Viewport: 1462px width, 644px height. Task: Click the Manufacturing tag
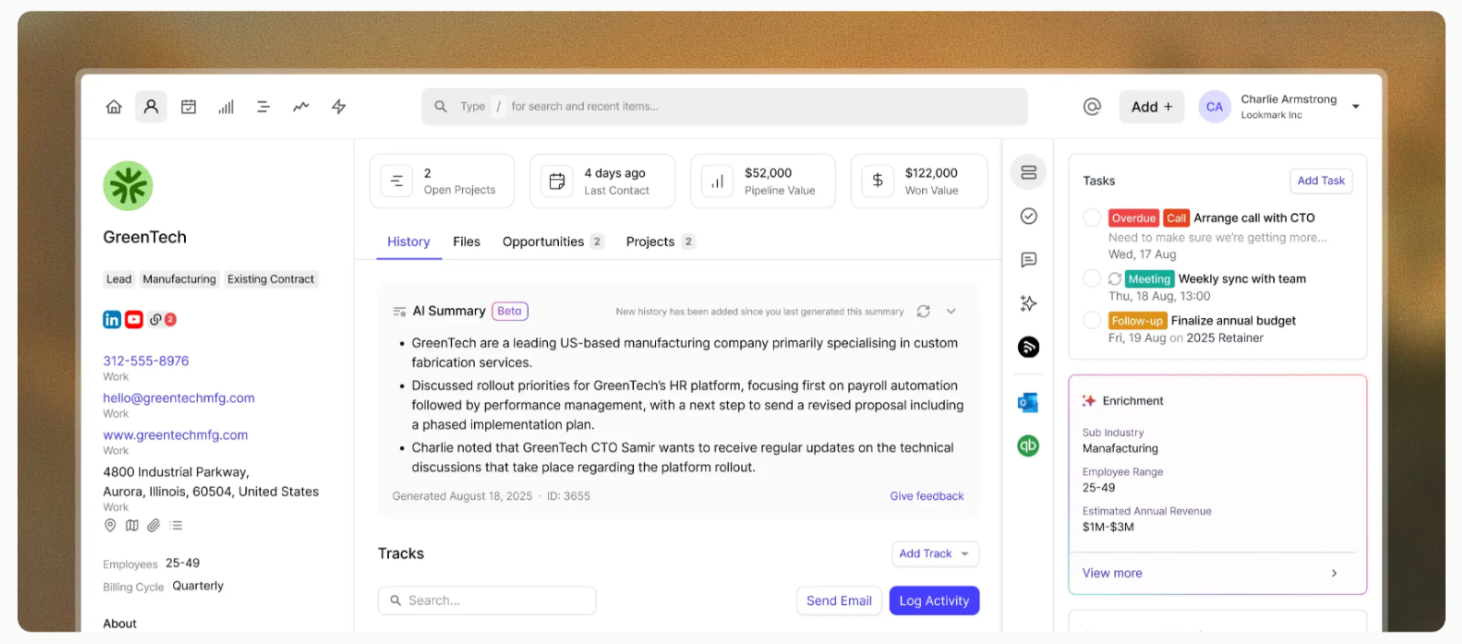tap(179, 279)
